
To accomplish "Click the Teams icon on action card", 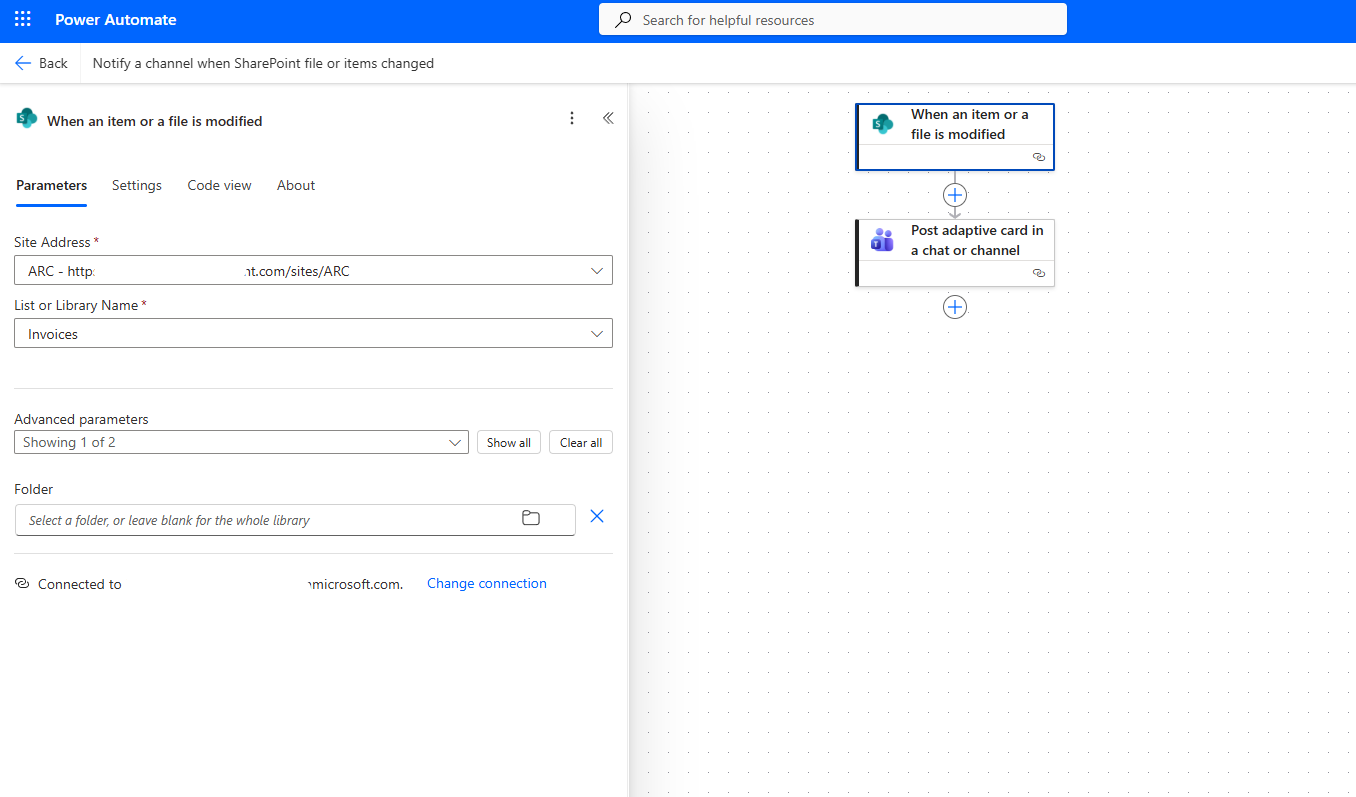I will coord(882,240).
